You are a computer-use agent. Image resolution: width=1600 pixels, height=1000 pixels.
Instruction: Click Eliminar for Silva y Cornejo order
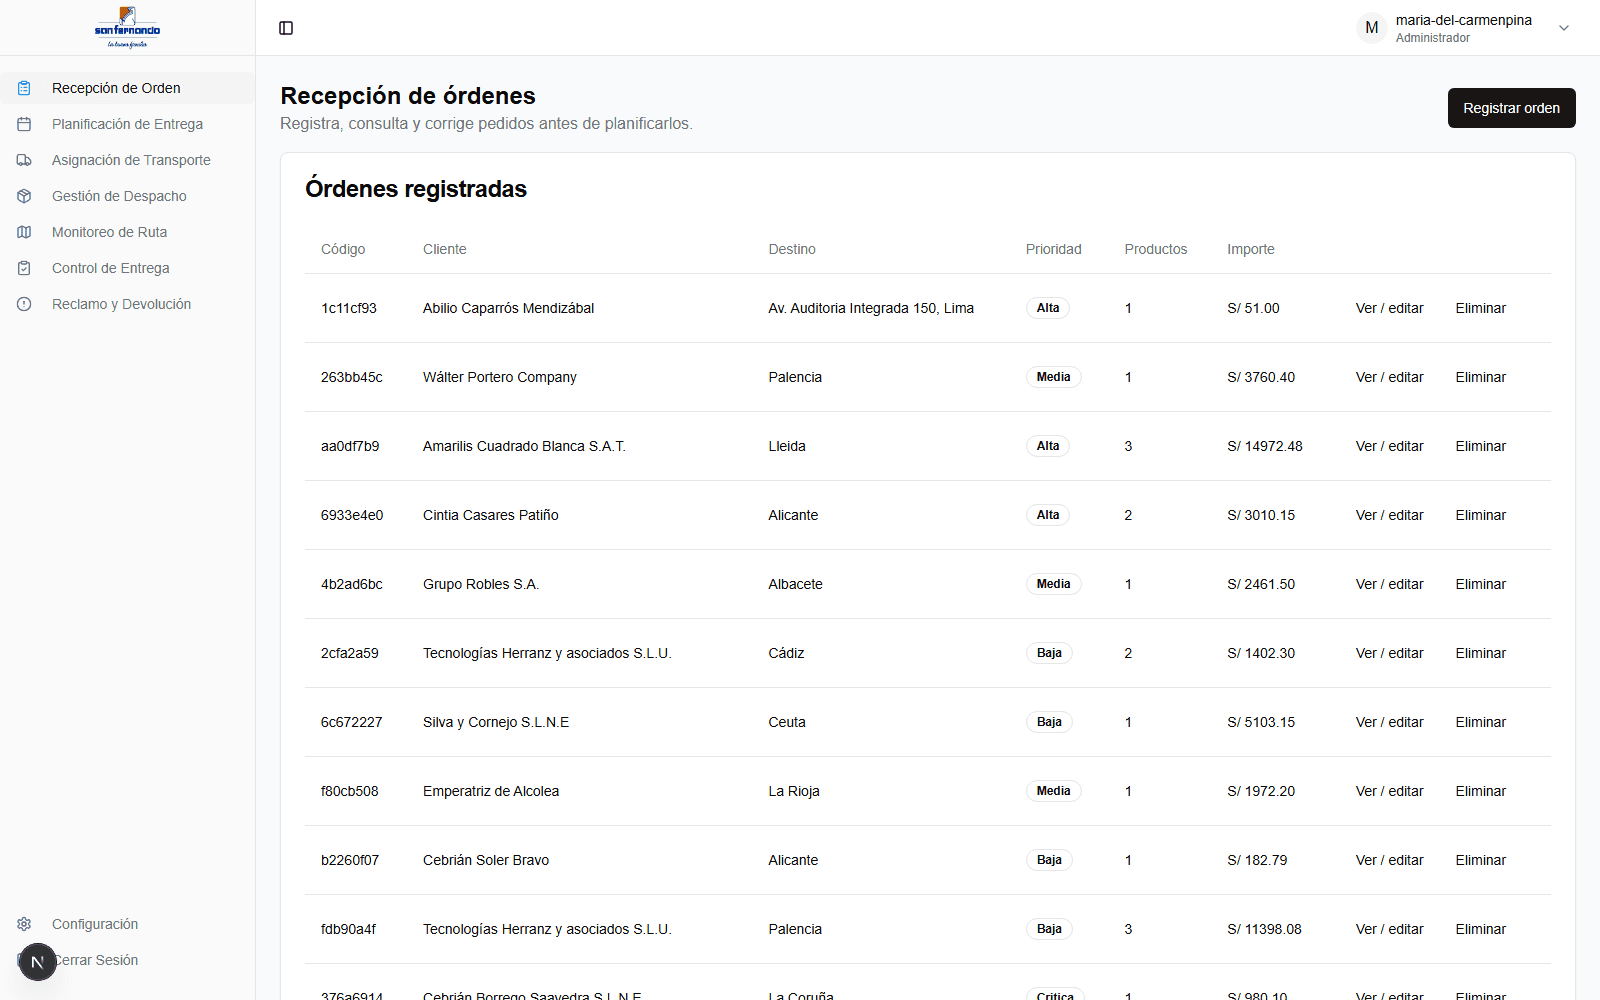tap(1480, 722)
